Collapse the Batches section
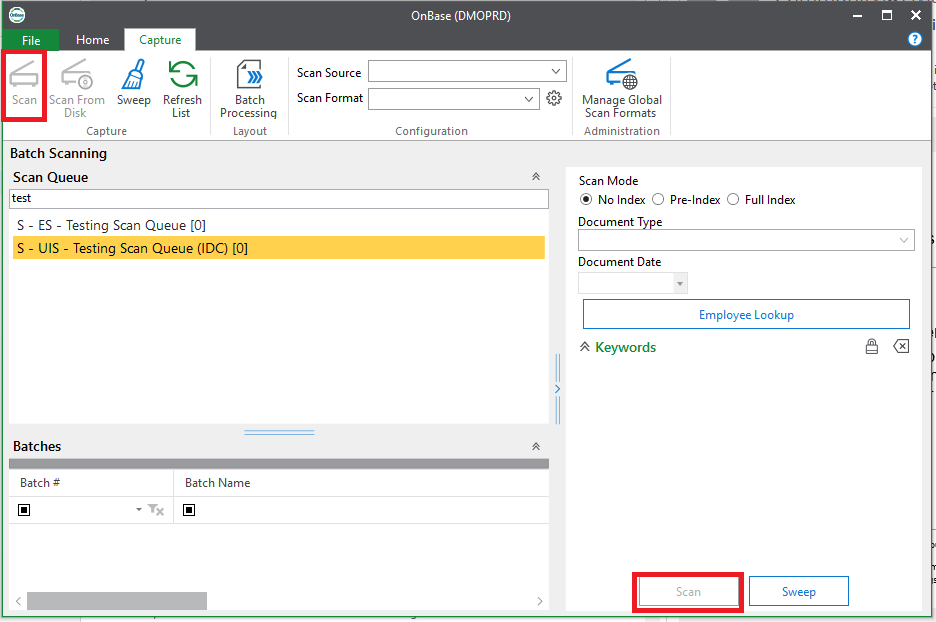The height and width of the screenshot is (622, 936). pyautogui.click(x=536, y=447)
